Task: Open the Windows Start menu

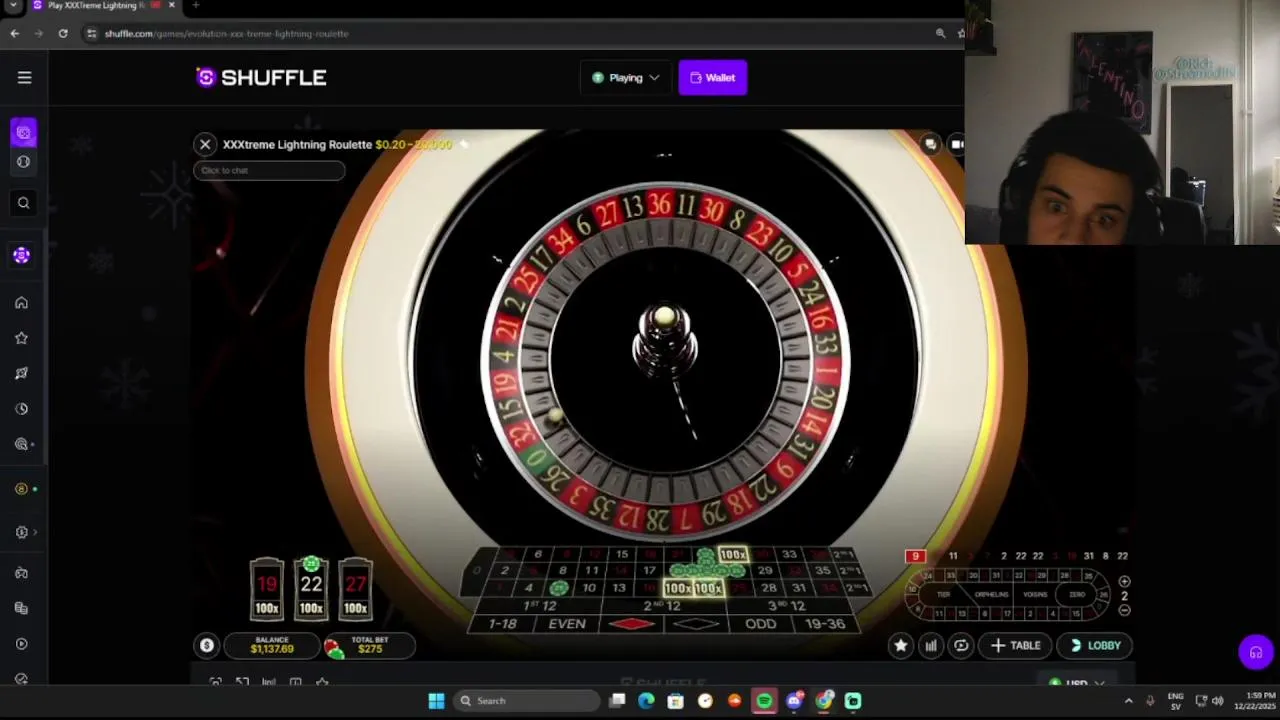Action: 436,701
